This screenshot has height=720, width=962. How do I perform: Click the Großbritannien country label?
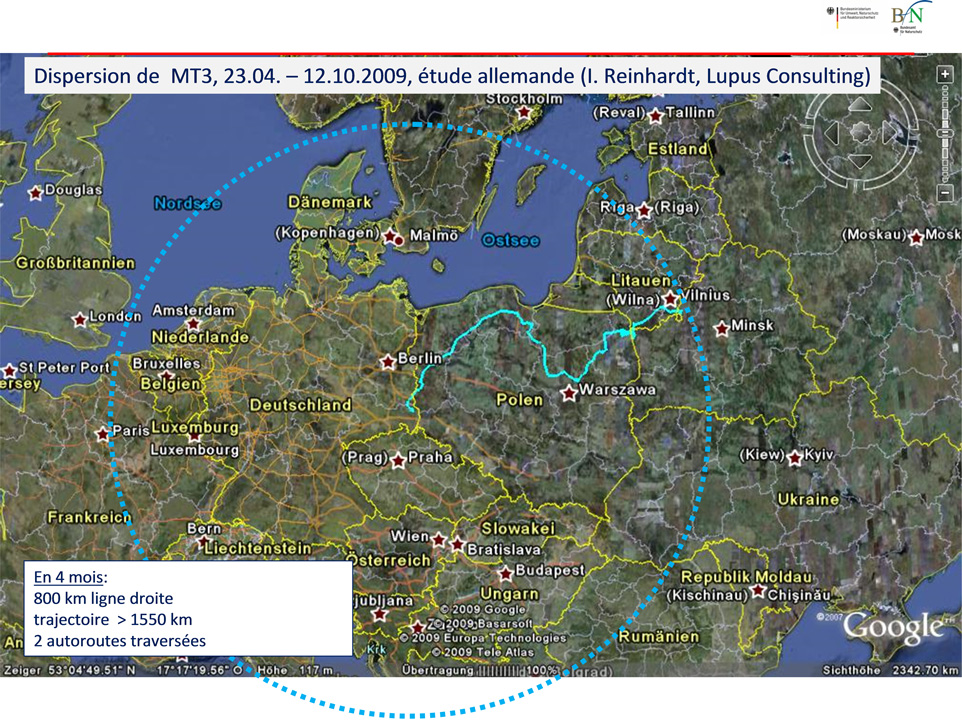[x=75, y=263]
